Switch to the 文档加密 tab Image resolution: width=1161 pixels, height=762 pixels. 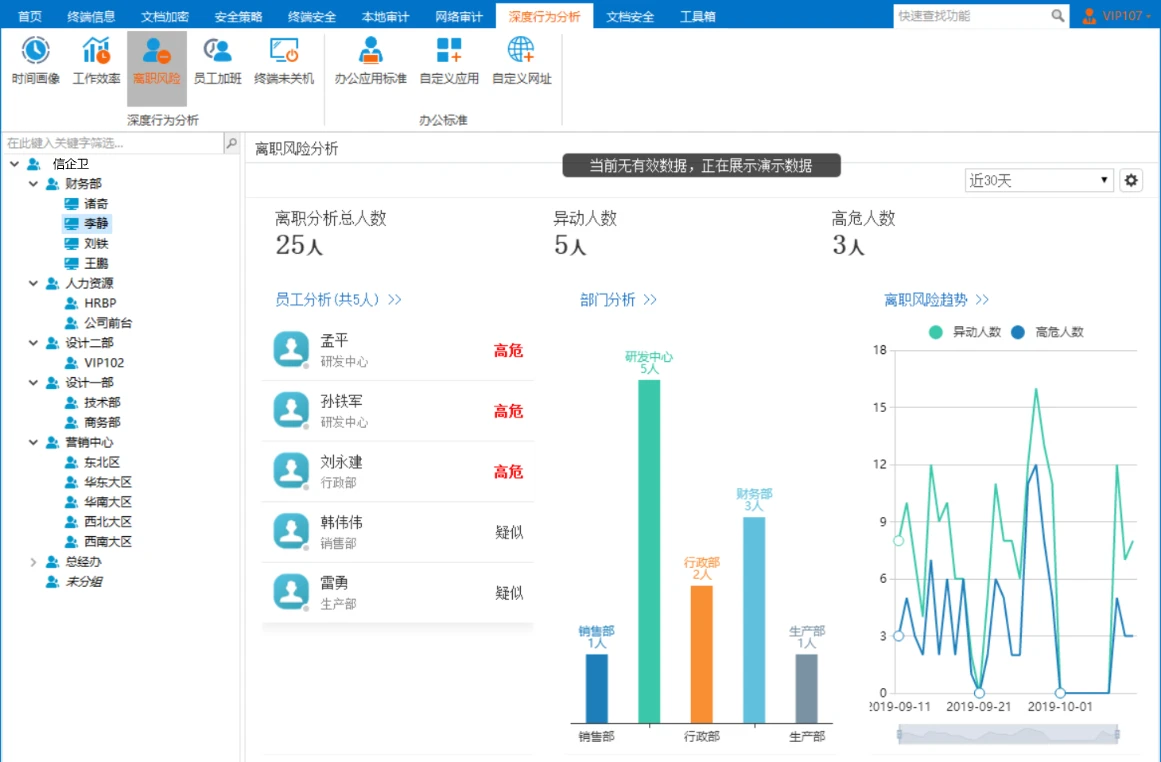point(164,16)
